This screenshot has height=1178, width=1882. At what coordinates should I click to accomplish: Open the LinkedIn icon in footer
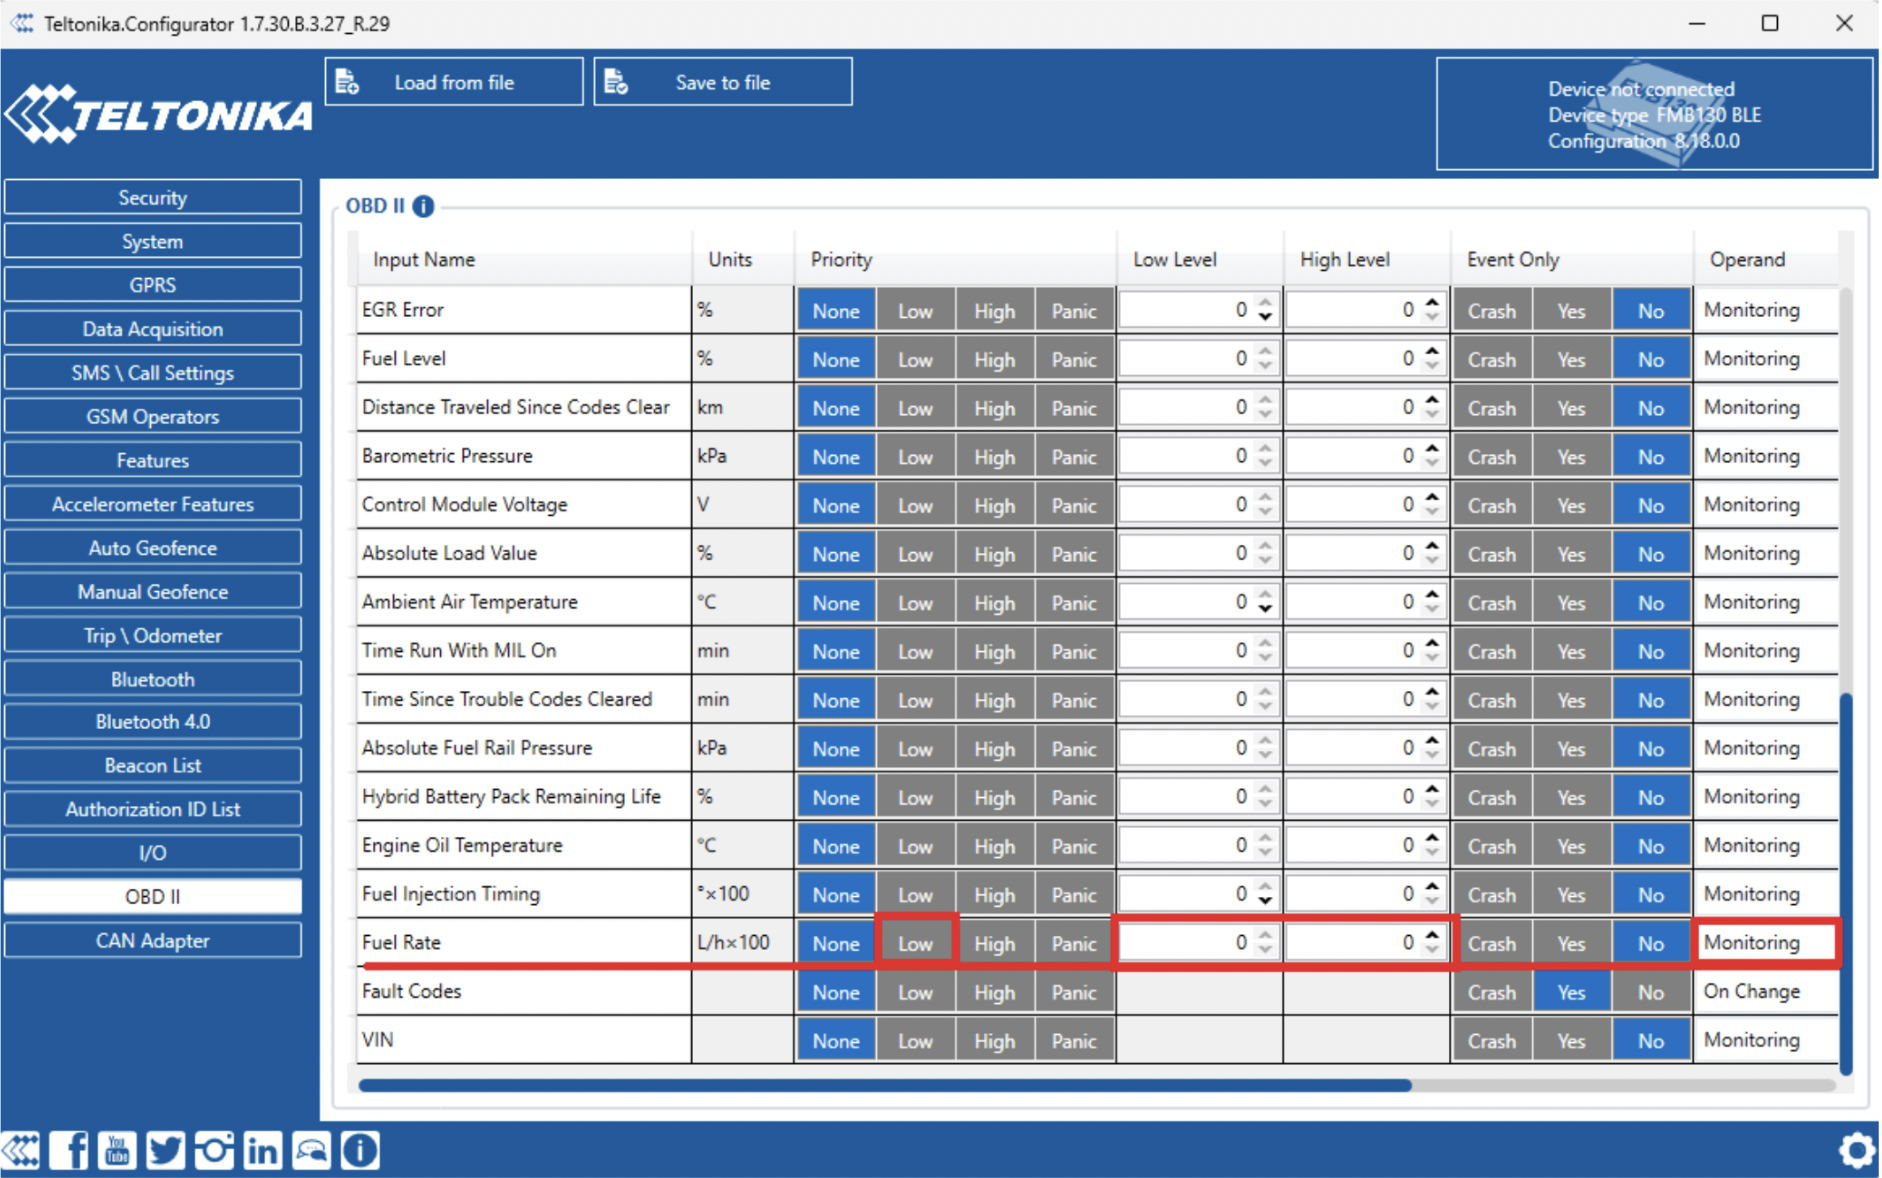pos(262,1150)
